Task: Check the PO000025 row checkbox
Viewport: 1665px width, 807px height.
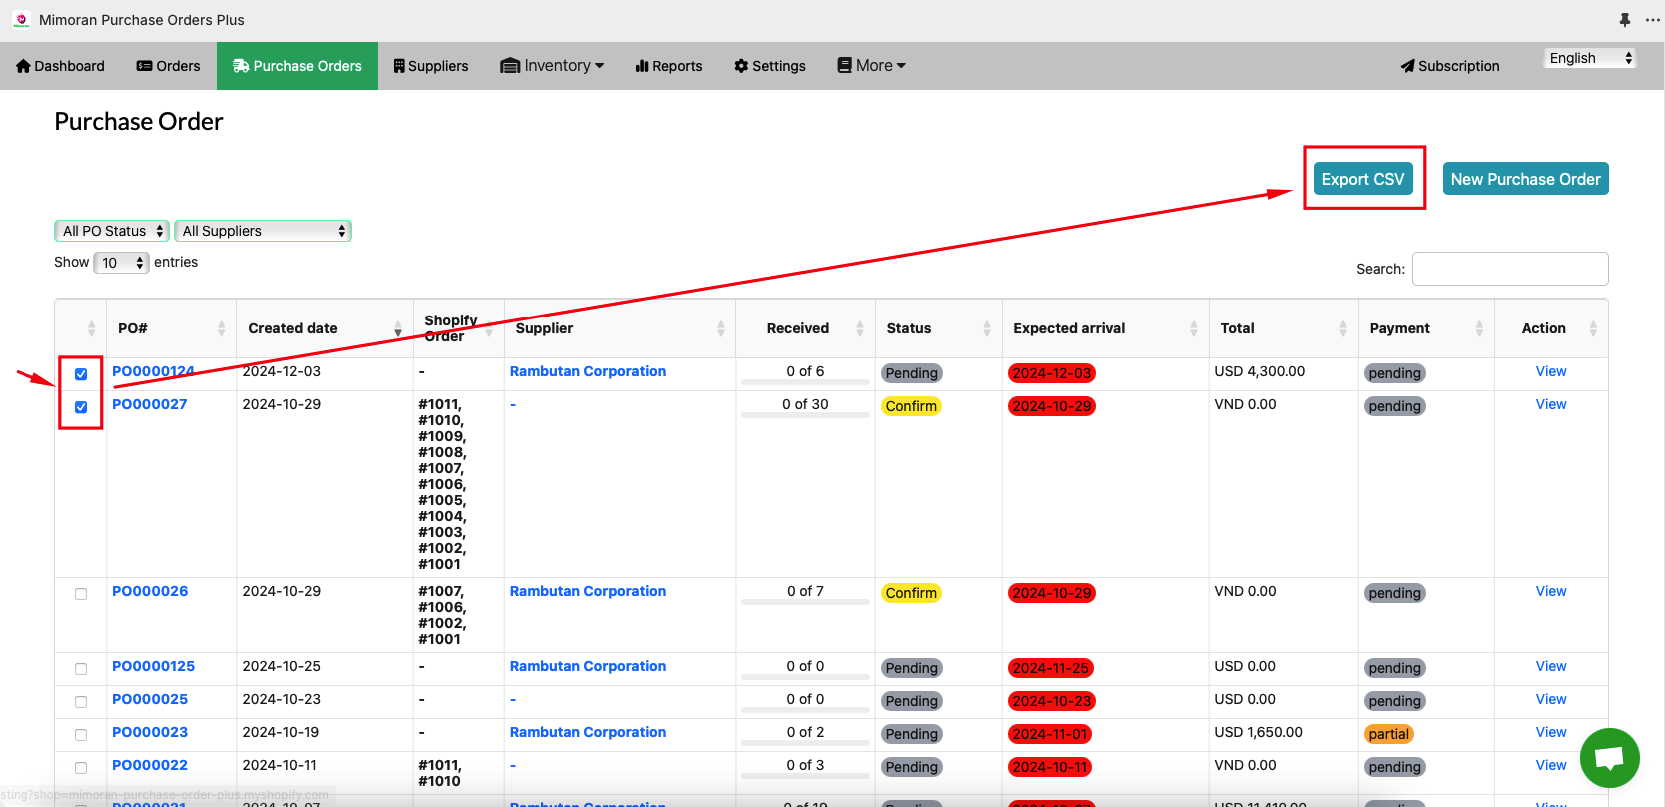Action: (x=81, y=702)
